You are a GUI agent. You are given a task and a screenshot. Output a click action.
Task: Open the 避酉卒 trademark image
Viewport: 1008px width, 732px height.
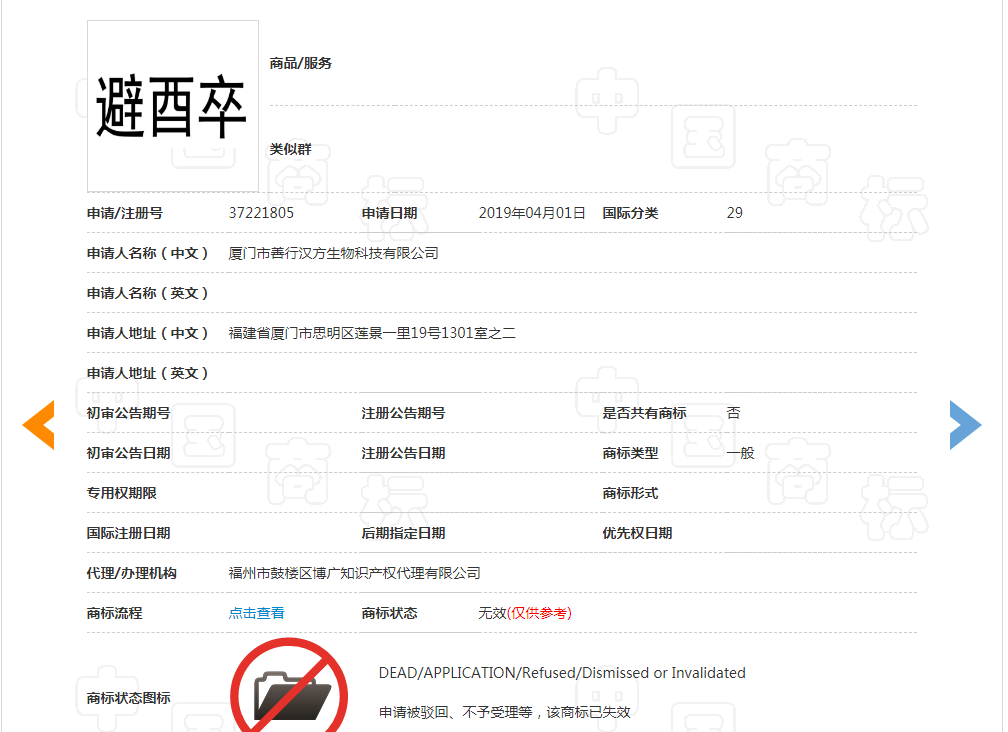(x=172, y=106)
